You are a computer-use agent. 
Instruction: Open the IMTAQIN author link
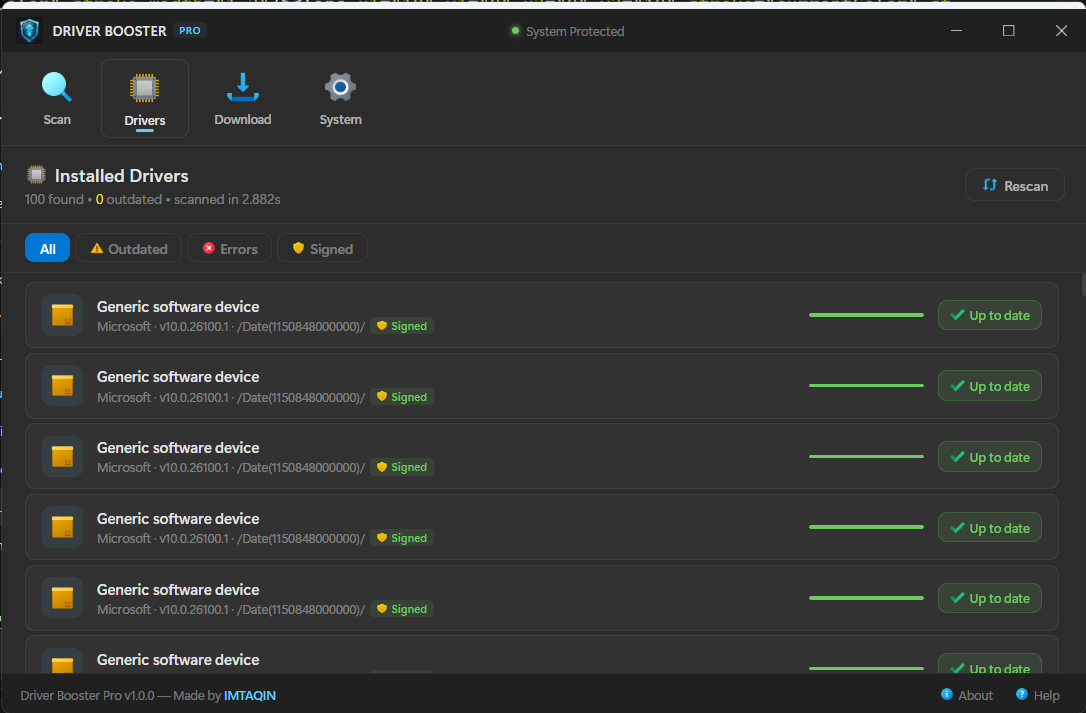click(x=250, y=695)
